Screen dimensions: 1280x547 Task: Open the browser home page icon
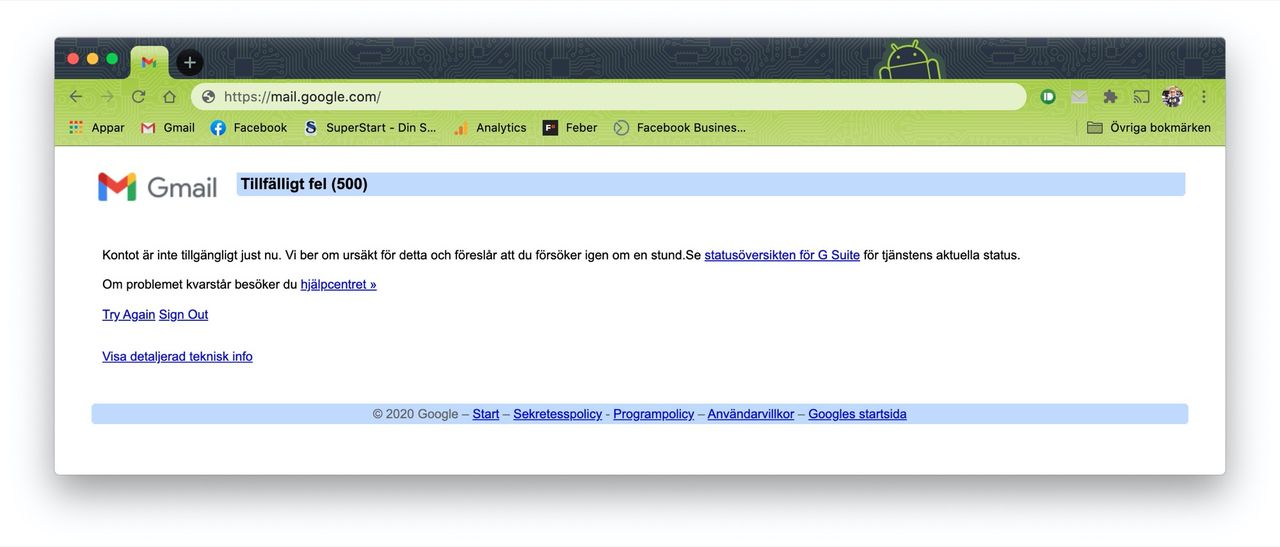pos(170,97)
